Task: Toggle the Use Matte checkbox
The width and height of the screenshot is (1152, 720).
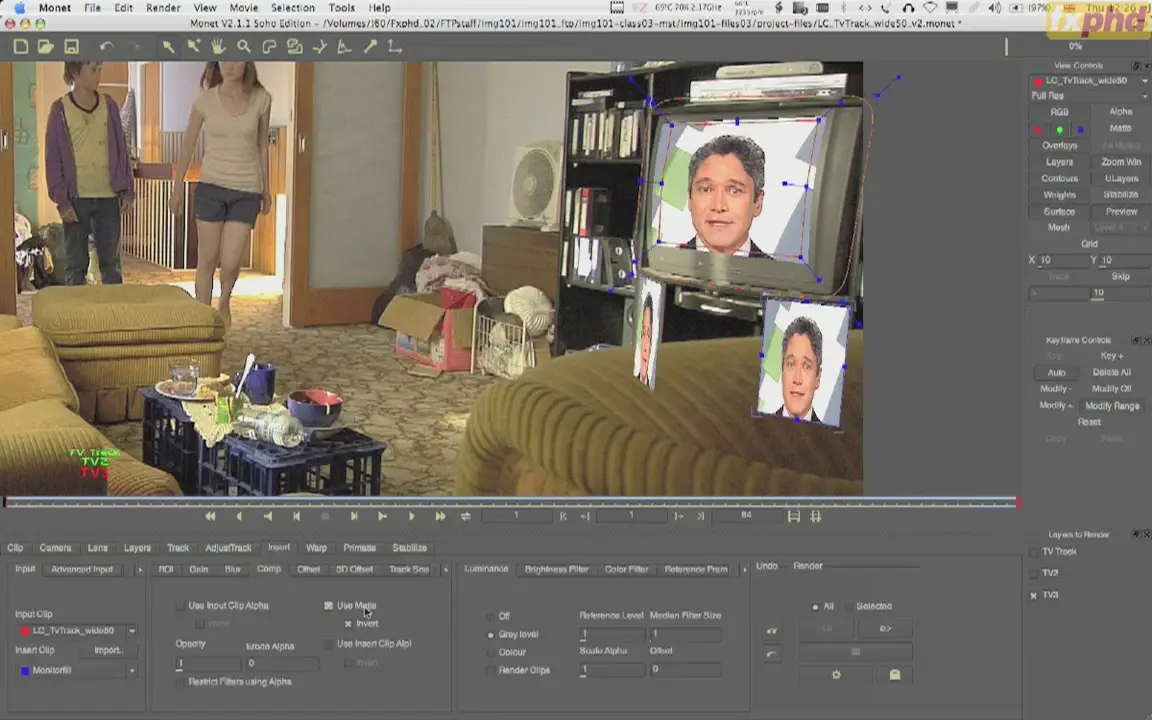Action: pos(328,606)
